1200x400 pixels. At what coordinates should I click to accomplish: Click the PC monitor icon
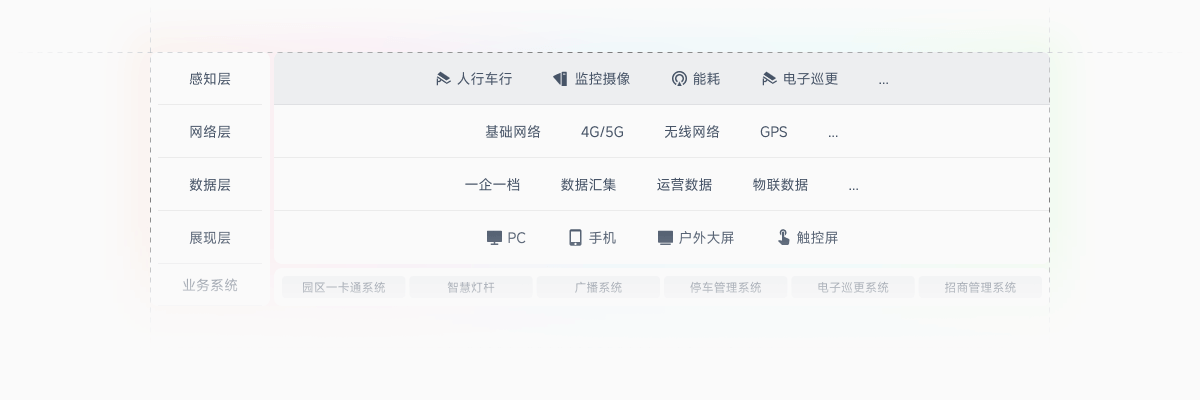pos(494,238)
